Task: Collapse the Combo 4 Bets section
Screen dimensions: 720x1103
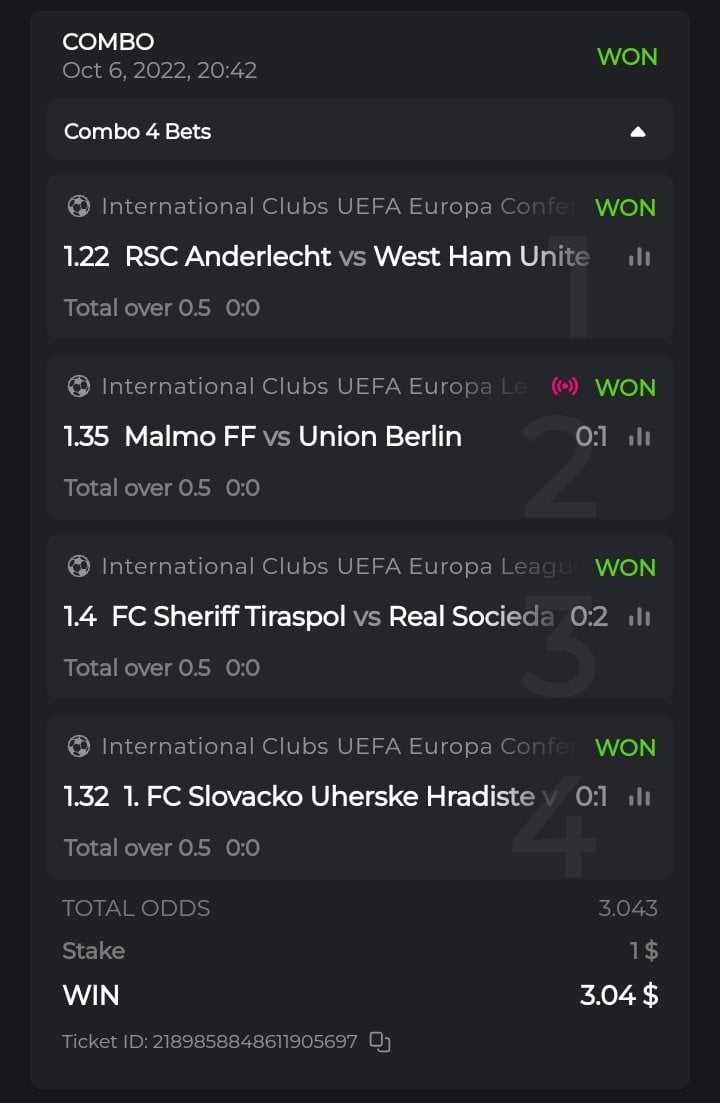Action: [x=638, y=132]
